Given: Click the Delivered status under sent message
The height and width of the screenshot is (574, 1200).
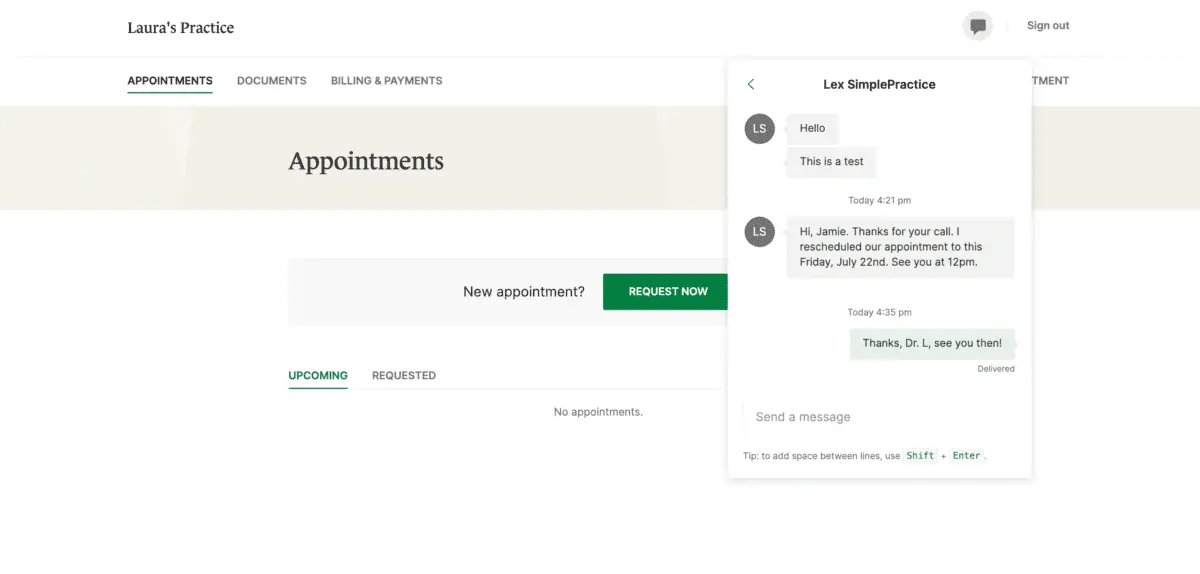Looking at the screenshot, I should click(x=996, y=369).
